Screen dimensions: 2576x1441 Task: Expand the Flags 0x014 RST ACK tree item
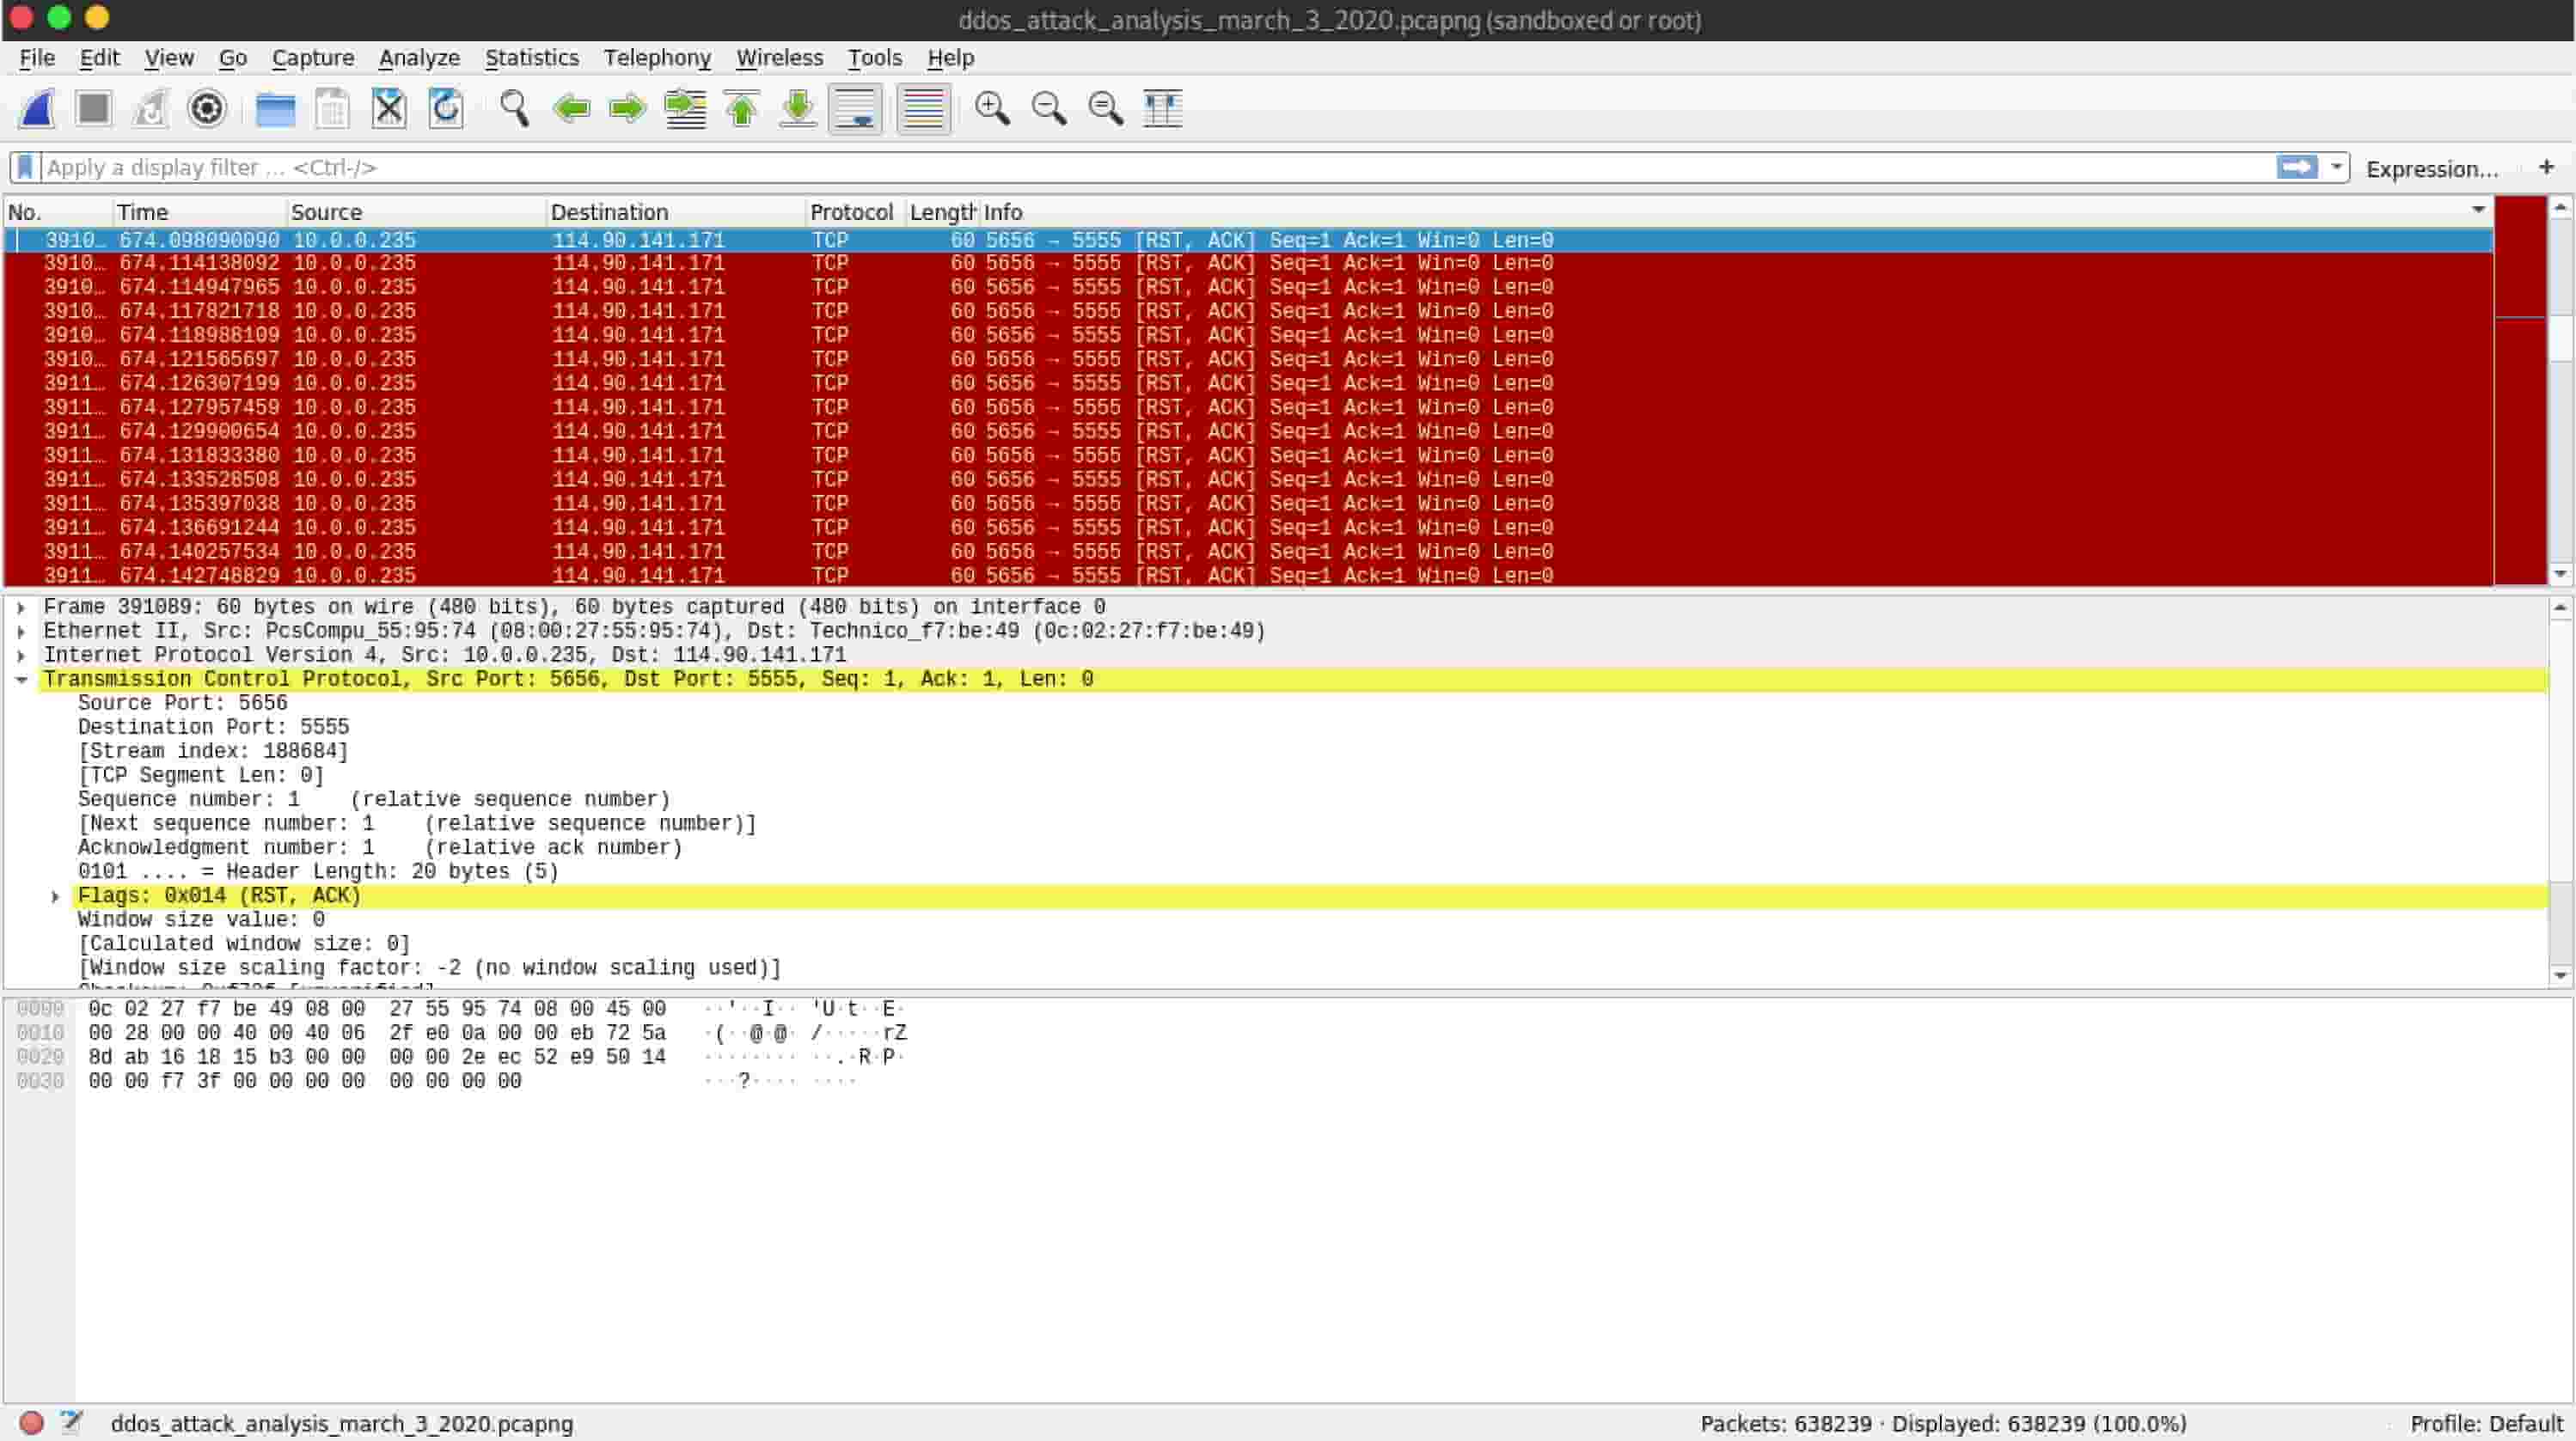pos(57,895)
